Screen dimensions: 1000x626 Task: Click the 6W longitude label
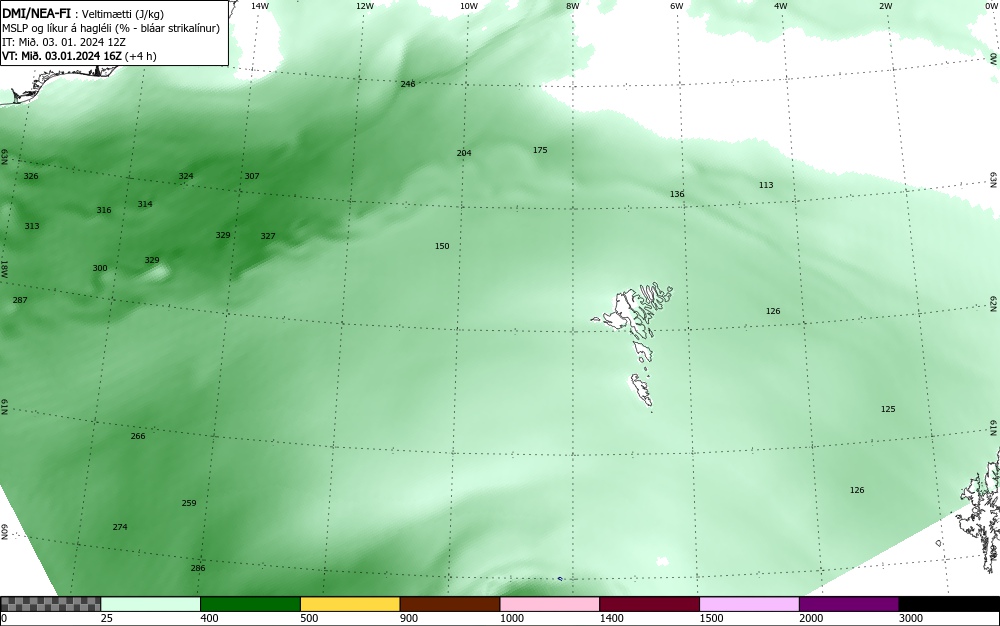tap(677, 6)
